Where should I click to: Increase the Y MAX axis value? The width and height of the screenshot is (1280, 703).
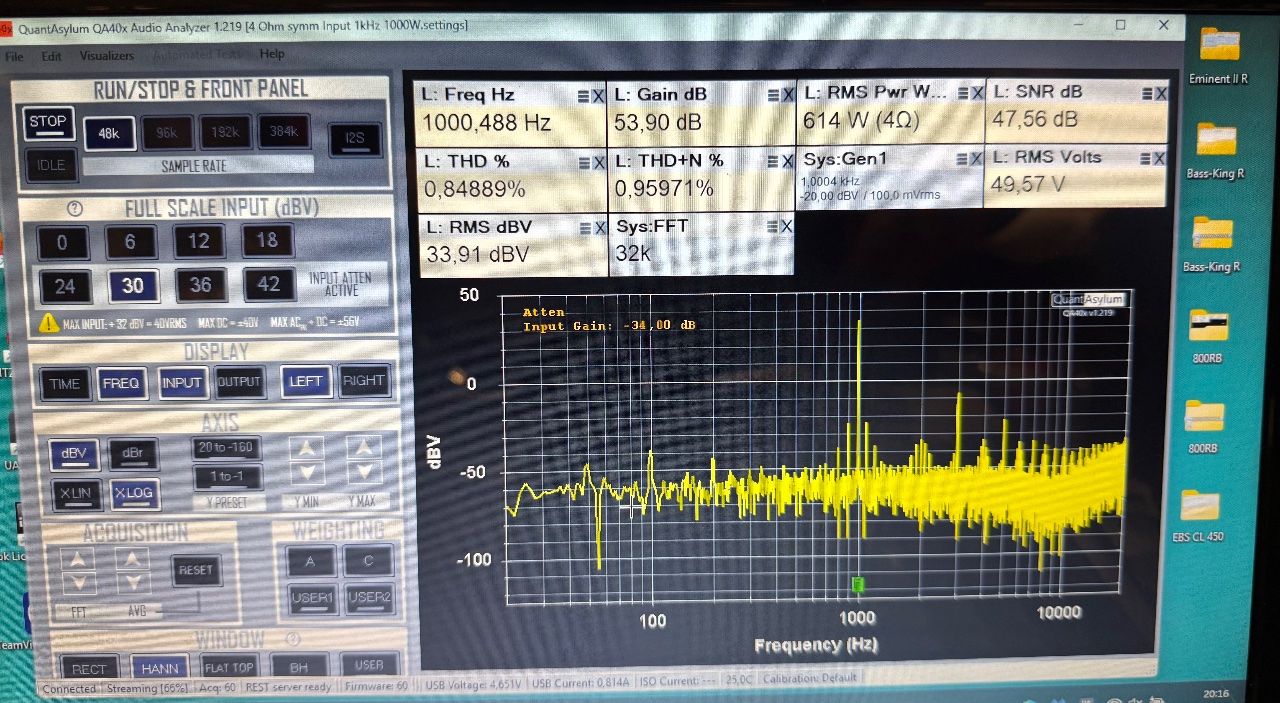(x=364, y=448)
